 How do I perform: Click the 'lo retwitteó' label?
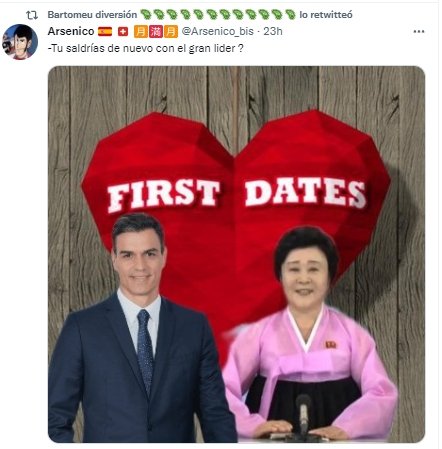(326, 15)
